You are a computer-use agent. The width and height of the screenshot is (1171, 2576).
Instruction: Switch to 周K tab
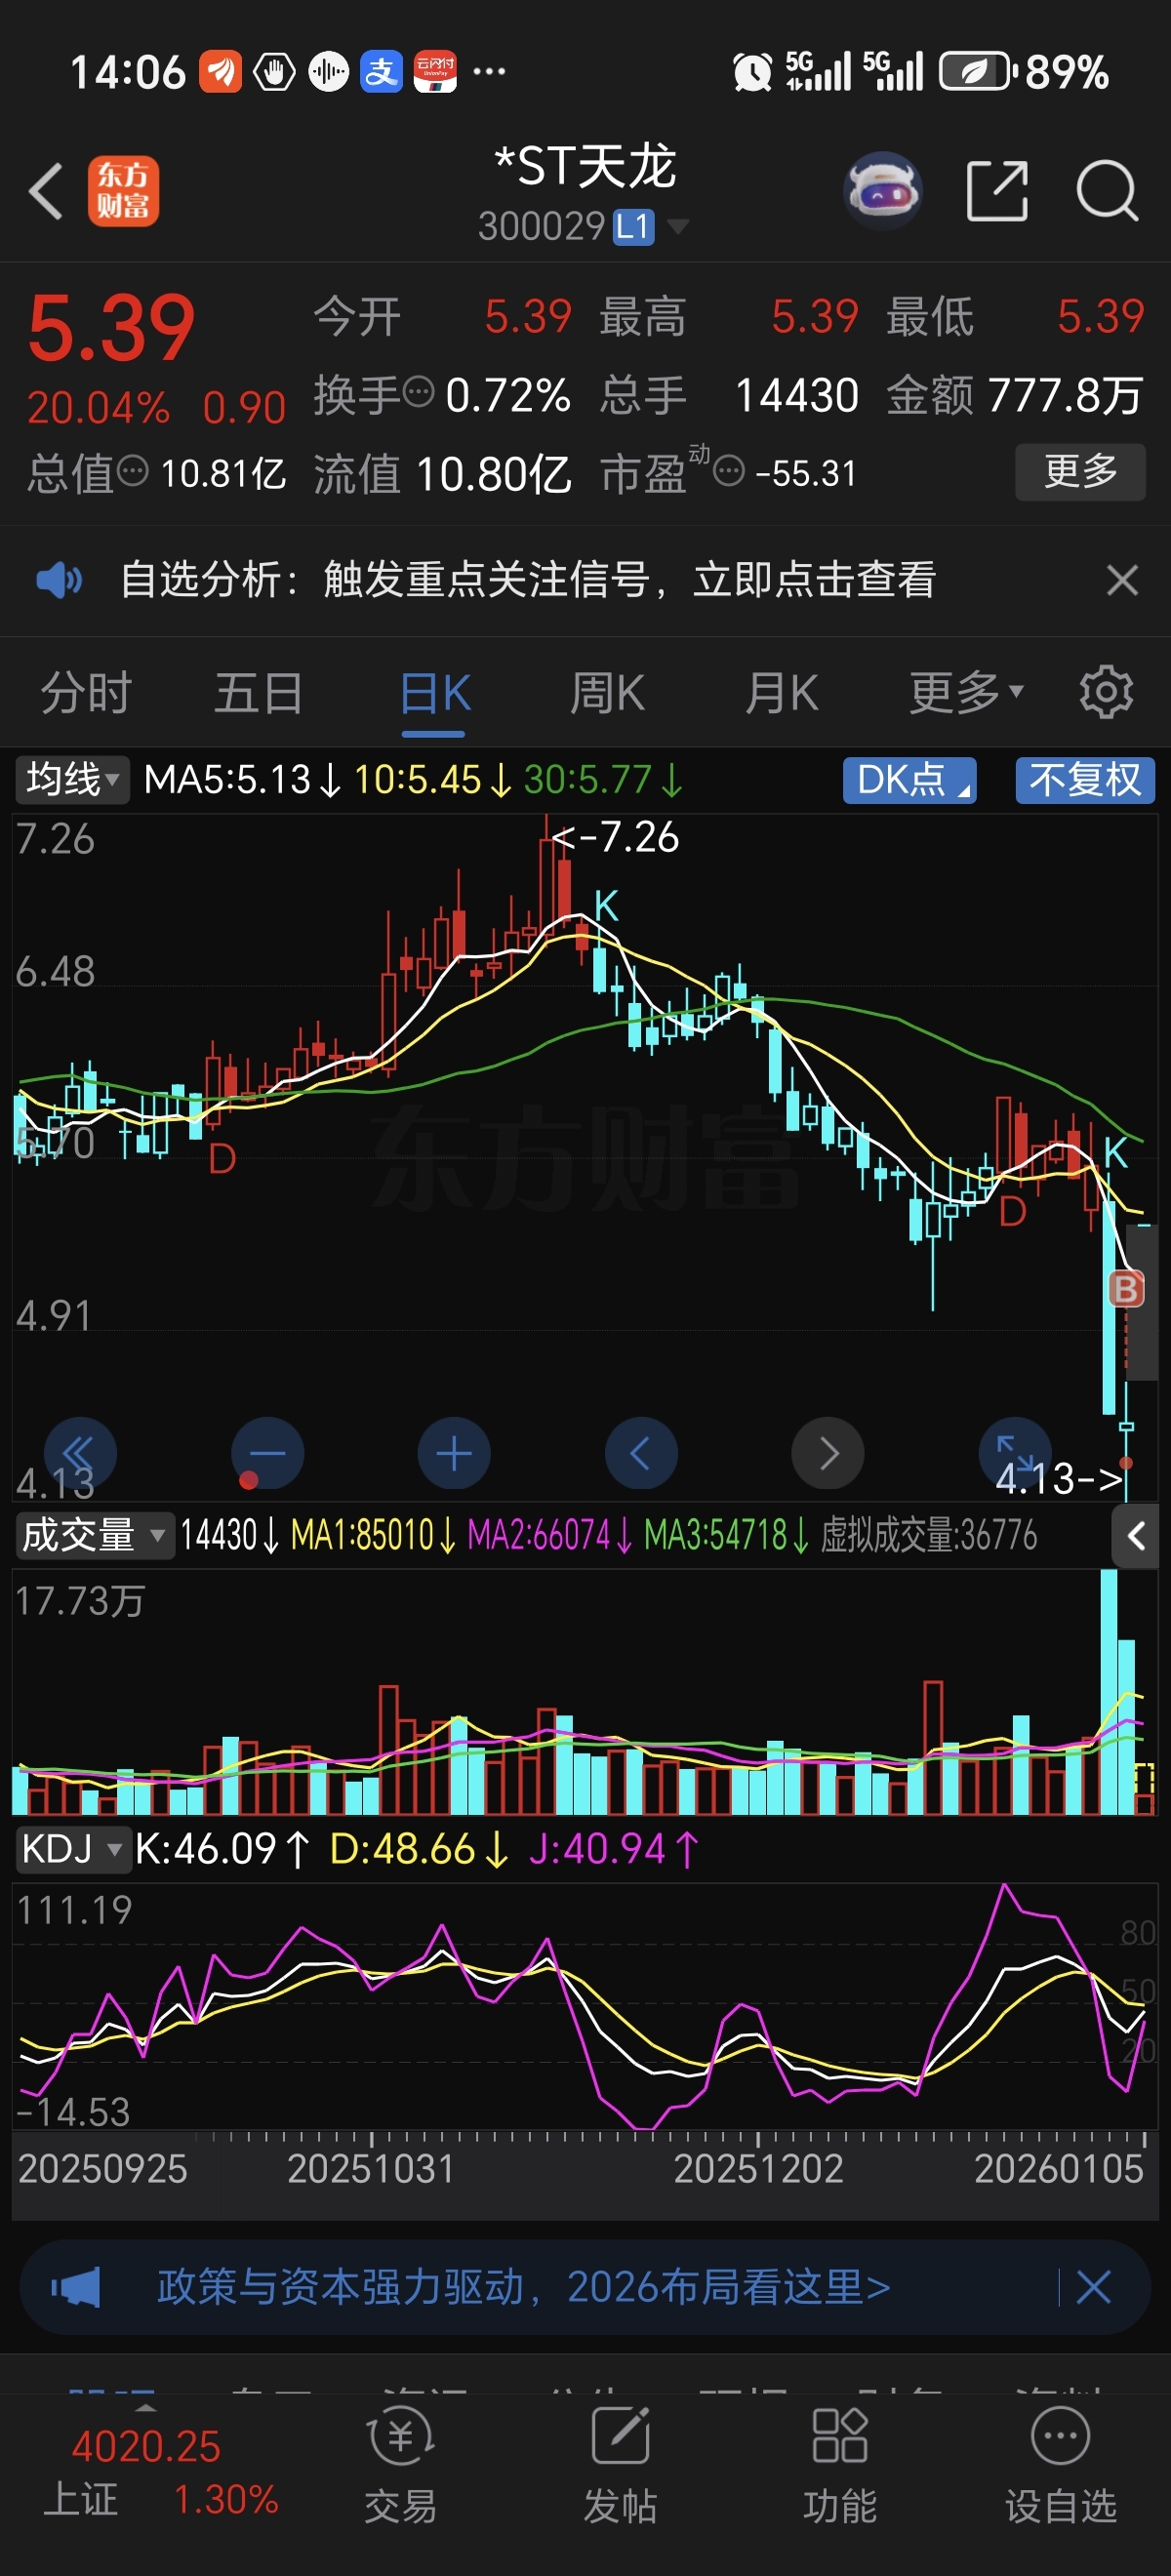(x=607, y=692)
